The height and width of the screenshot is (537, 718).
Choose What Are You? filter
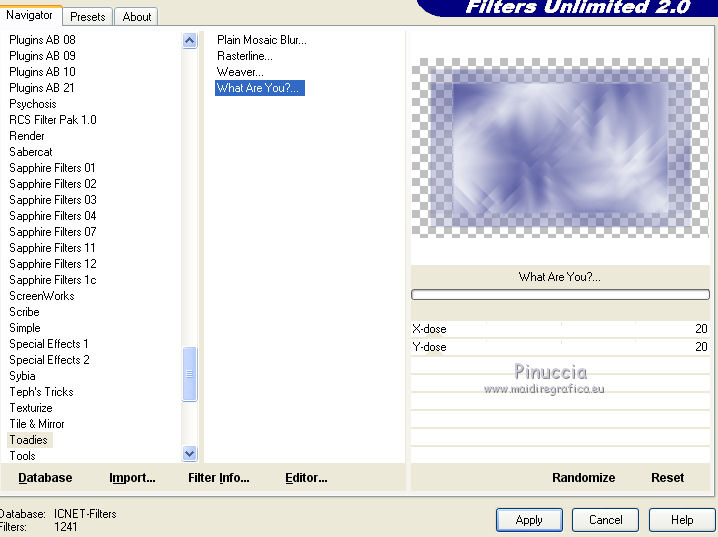pos(260,88)
